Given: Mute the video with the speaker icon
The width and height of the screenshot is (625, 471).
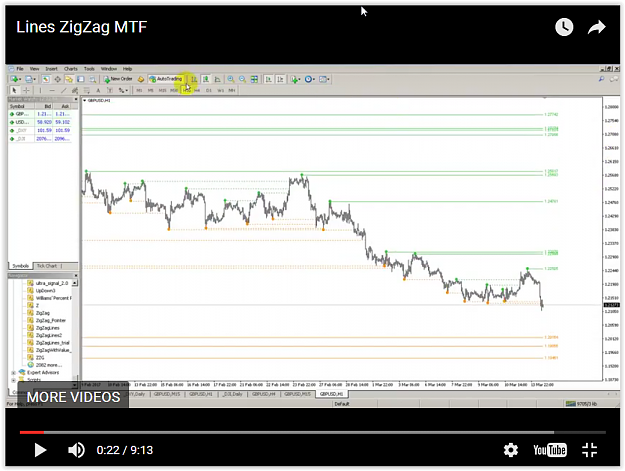Looking at the screenshot, I should [x=76, y=450].
